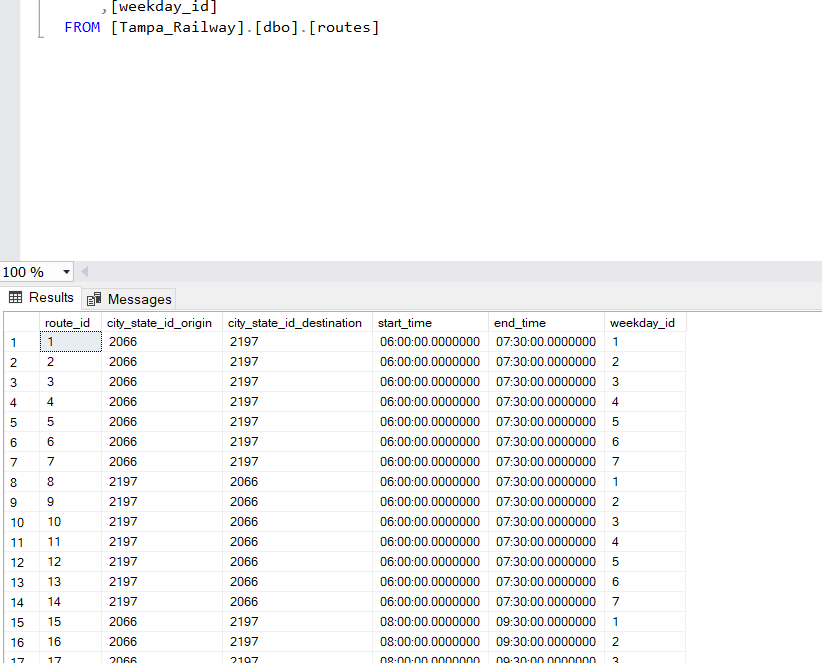The height and width of the screenshot is (663, 822).
Task: Switch to the Messages tab
Action: pos(129,299)
